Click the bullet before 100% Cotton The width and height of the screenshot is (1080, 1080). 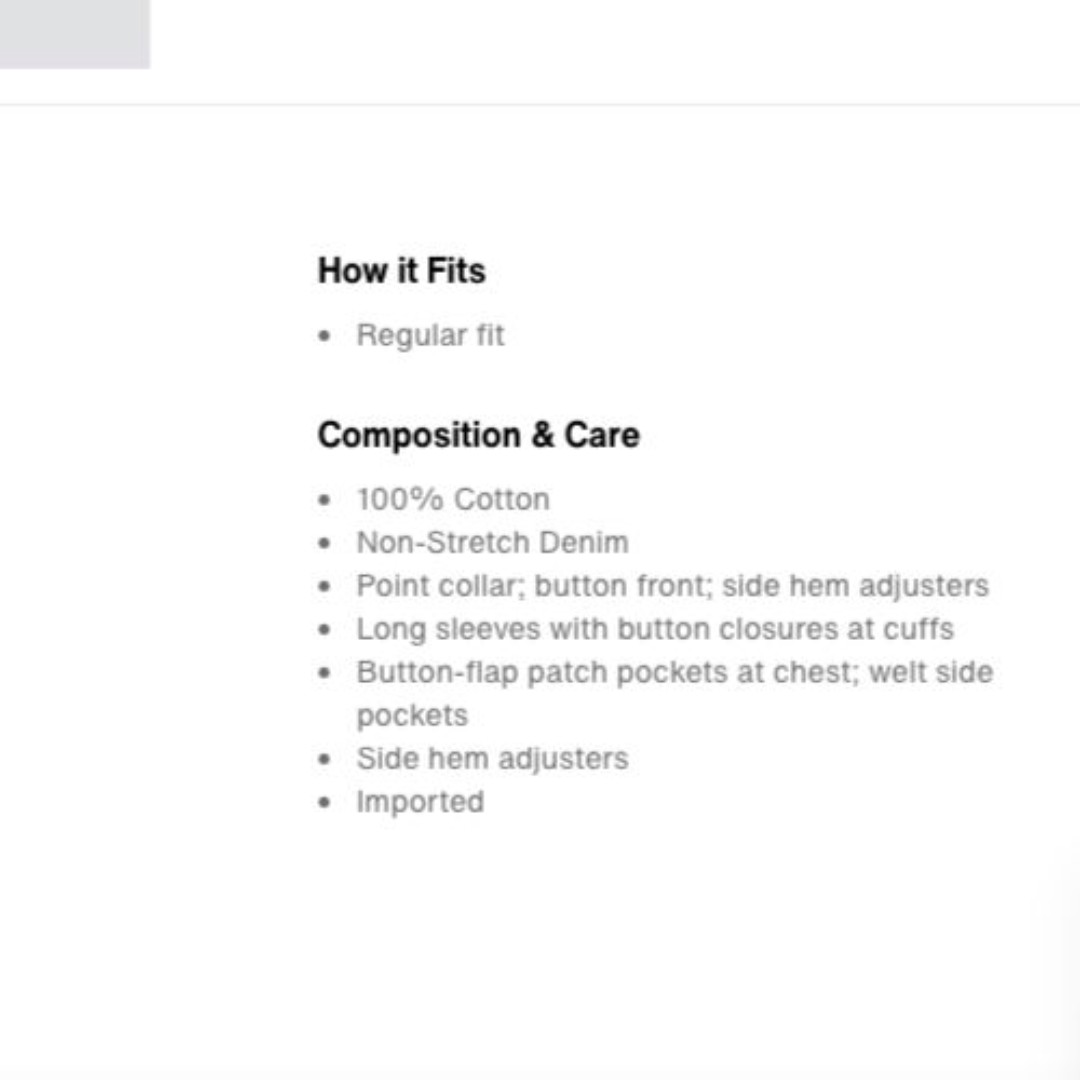325,500
